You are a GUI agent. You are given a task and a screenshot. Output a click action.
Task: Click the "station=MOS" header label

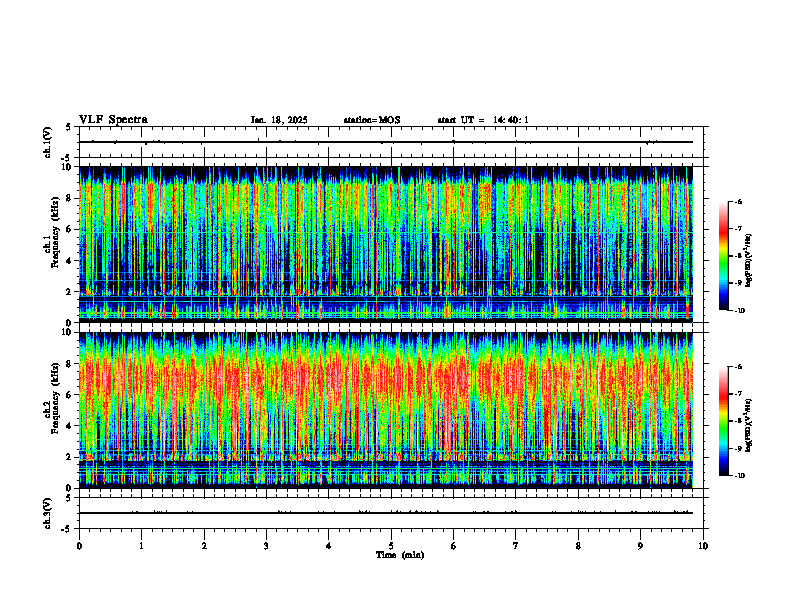point(372,120)
